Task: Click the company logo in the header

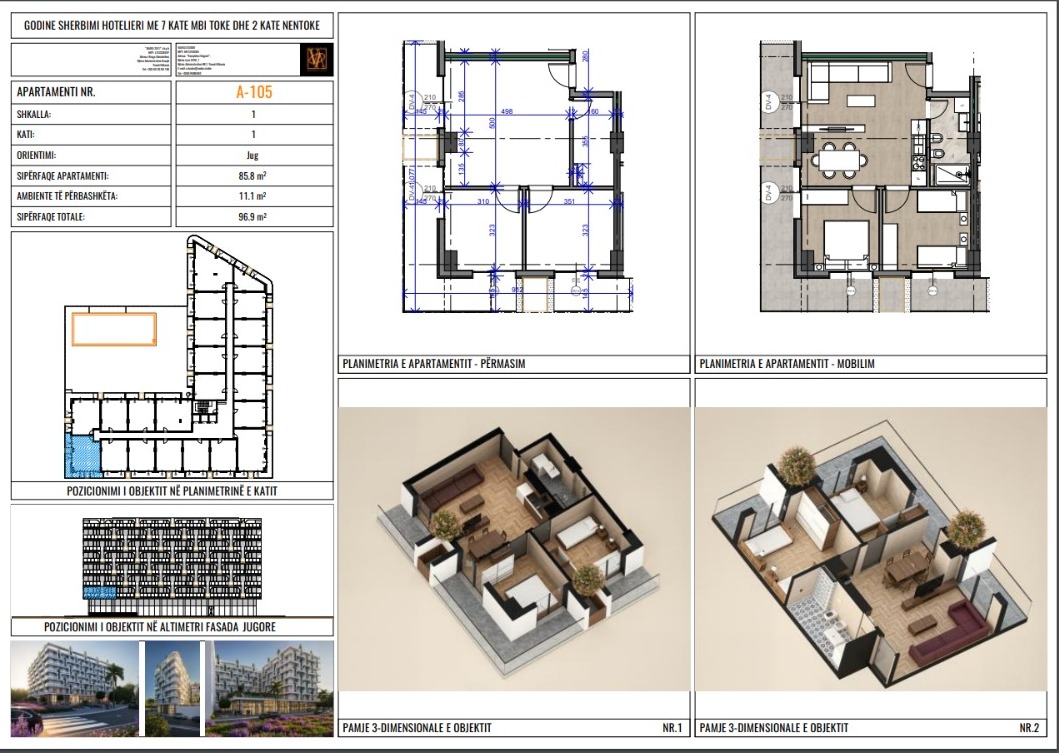Action: [316, 59]
